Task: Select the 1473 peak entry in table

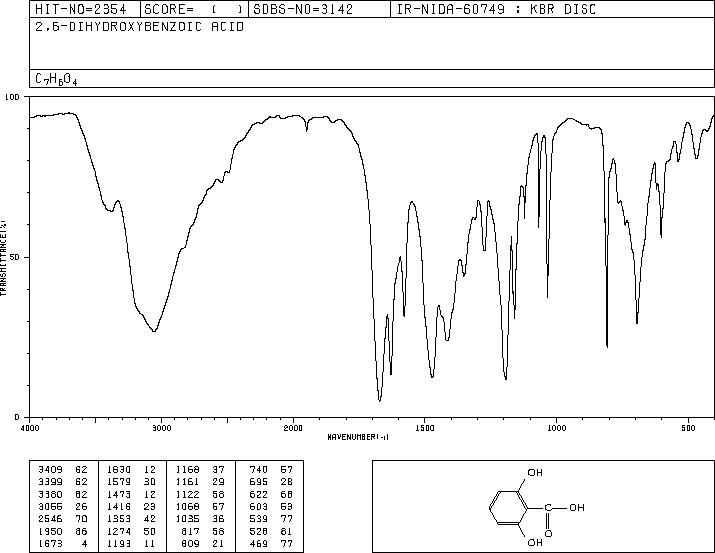Action: [x=132, y=494]
